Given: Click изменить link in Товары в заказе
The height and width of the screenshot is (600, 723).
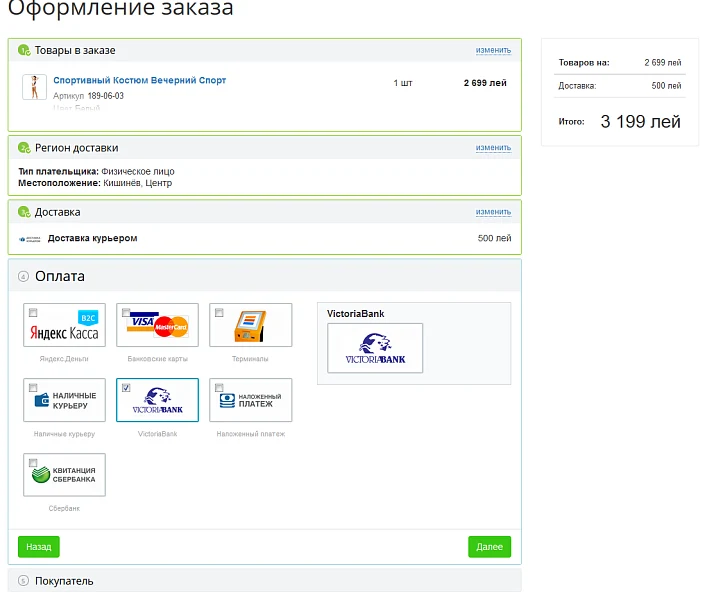Looking at the screenshot, I should coord(493,50).
